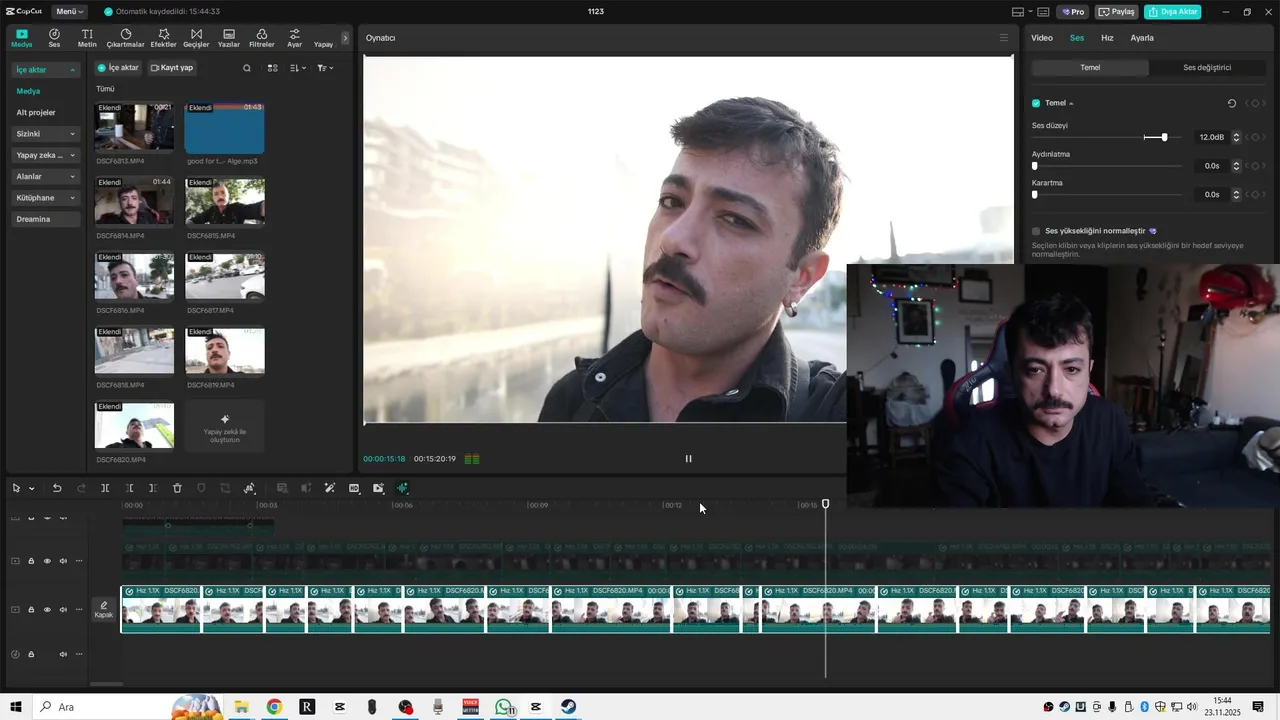Image resolution: width=1280 pixels, height=720 pixels.
Task: Add keyframe for Ses düzeyi
Action: click(1255, 137)
